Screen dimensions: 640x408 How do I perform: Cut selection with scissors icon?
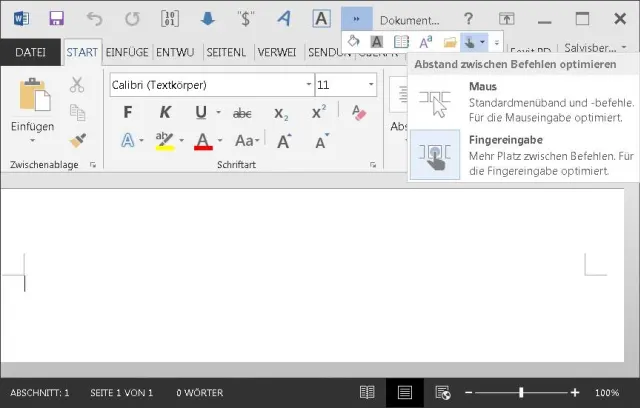77,85
